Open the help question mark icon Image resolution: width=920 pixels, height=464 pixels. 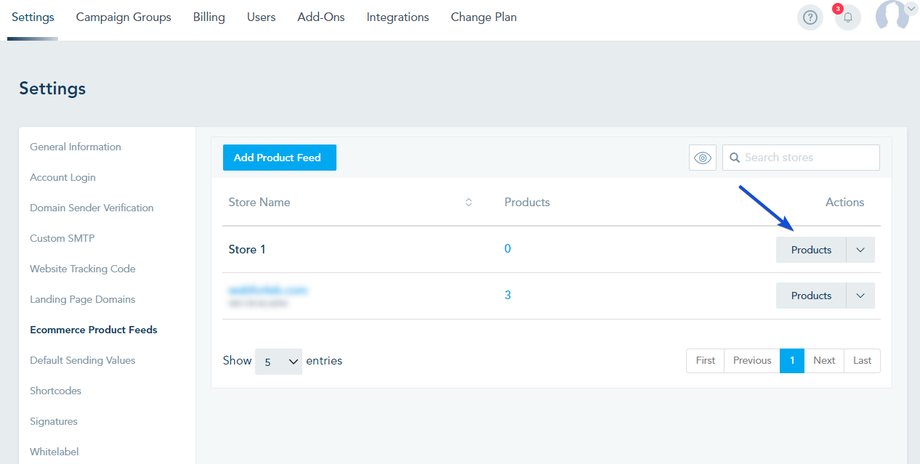tap(810, 18)
